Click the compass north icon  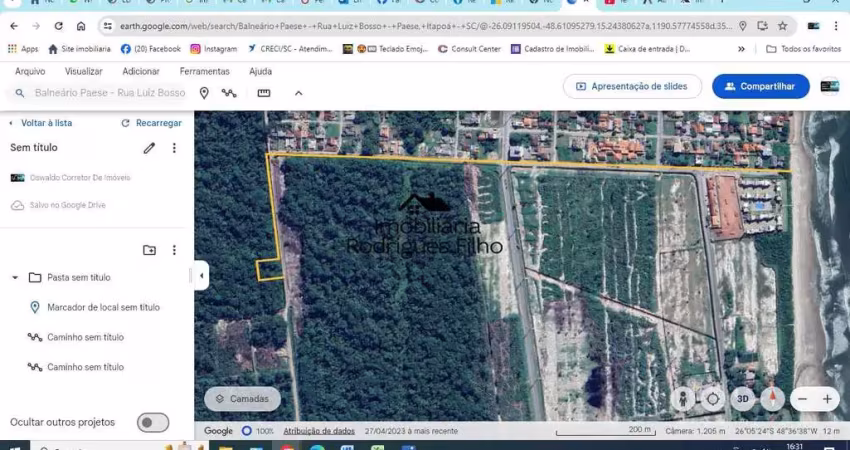click(772, 399)
